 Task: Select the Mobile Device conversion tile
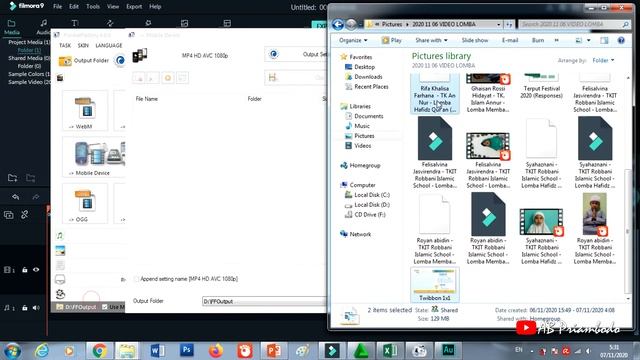tap(94, 157)
